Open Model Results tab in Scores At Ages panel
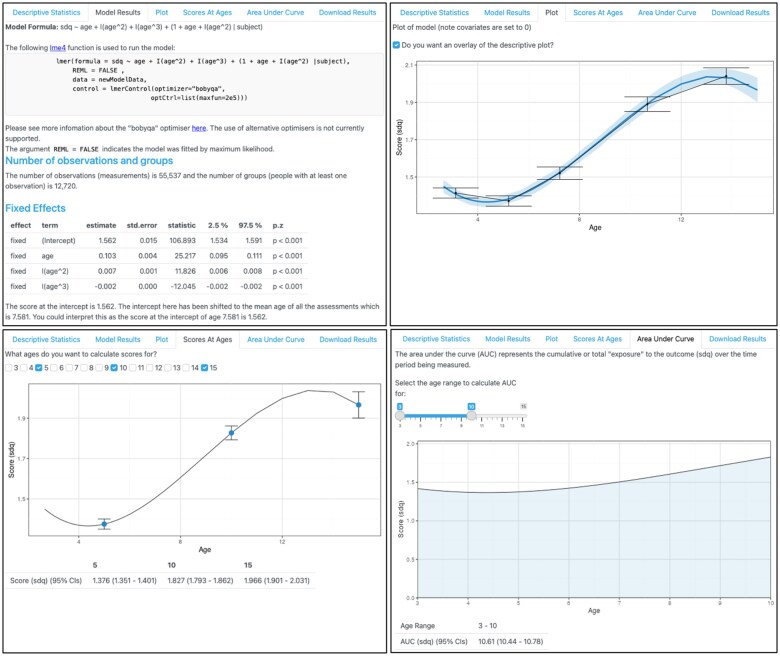This screenshot has width=780, height=656. click(x=117, y=339)
